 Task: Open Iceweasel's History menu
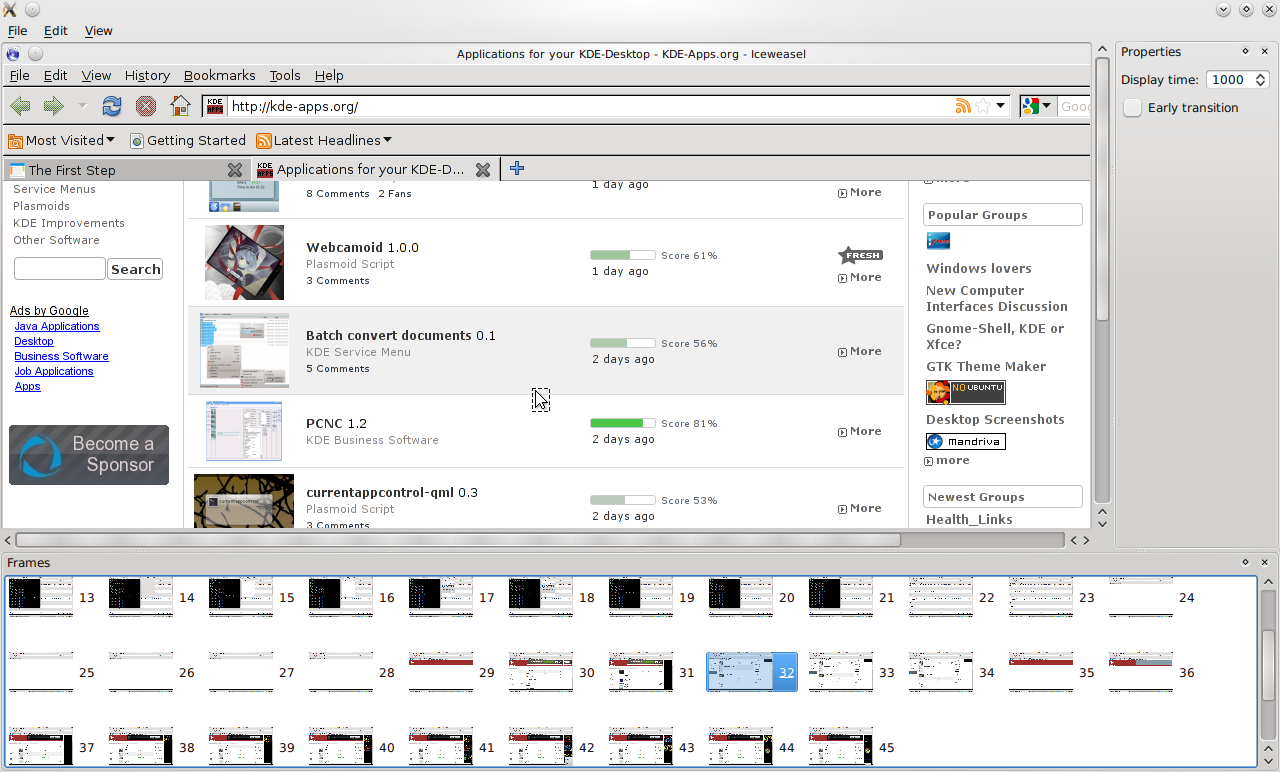pyautogui.click(x=147, y=75)
